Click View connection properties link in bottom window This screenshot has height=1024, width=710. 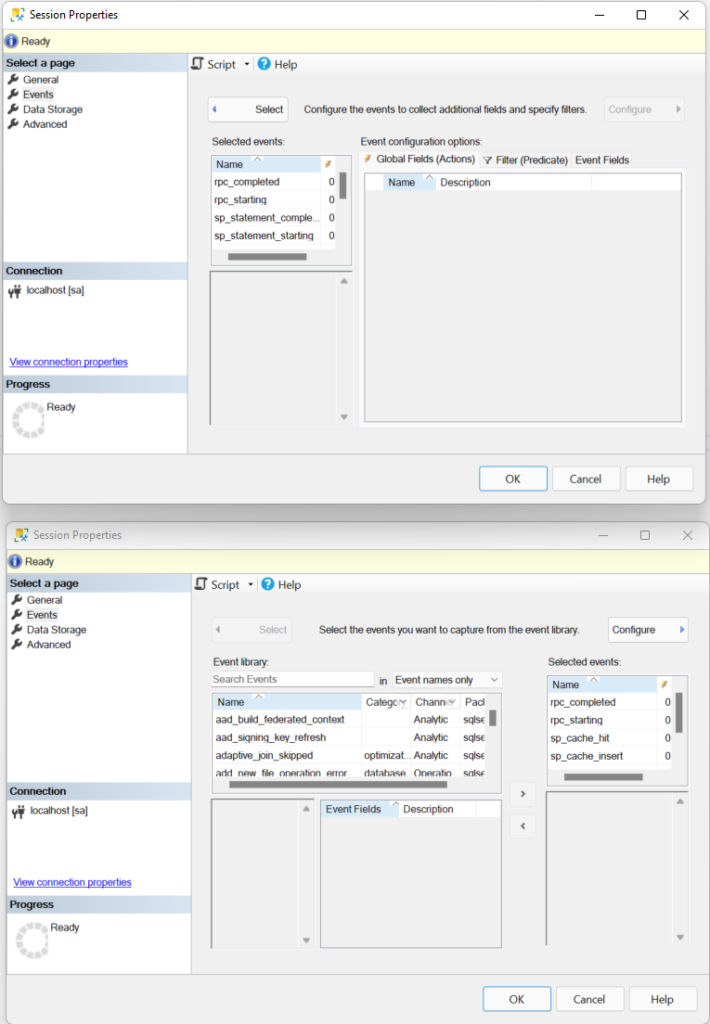pyautogui.click(x=73, y=882)
